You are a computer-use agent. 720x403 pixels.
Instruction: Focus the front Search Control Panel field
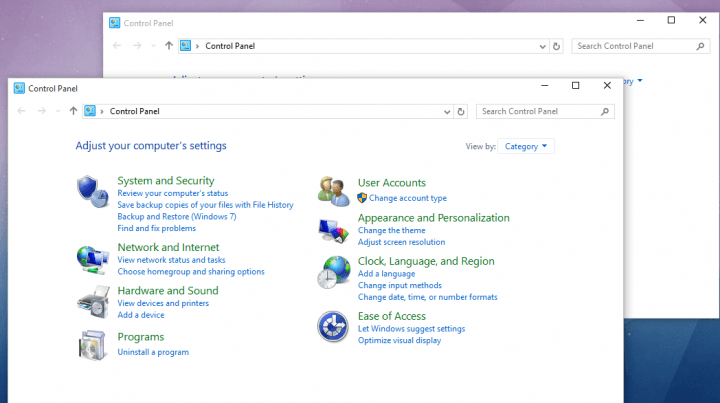(545, 112)
